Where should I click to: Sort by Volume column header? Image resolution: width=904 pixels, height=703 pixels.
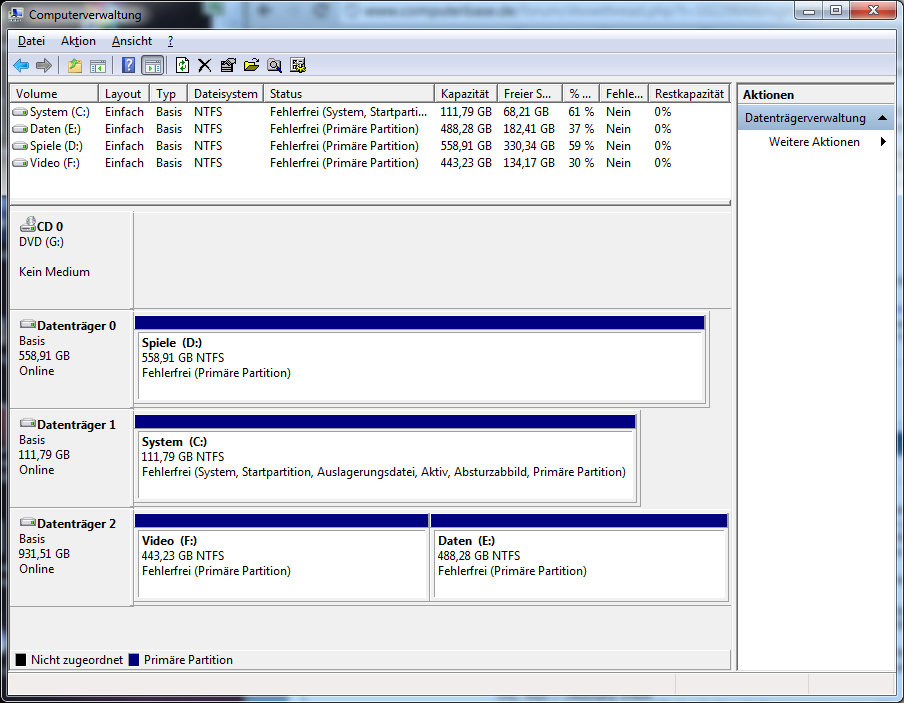[54, 93]
